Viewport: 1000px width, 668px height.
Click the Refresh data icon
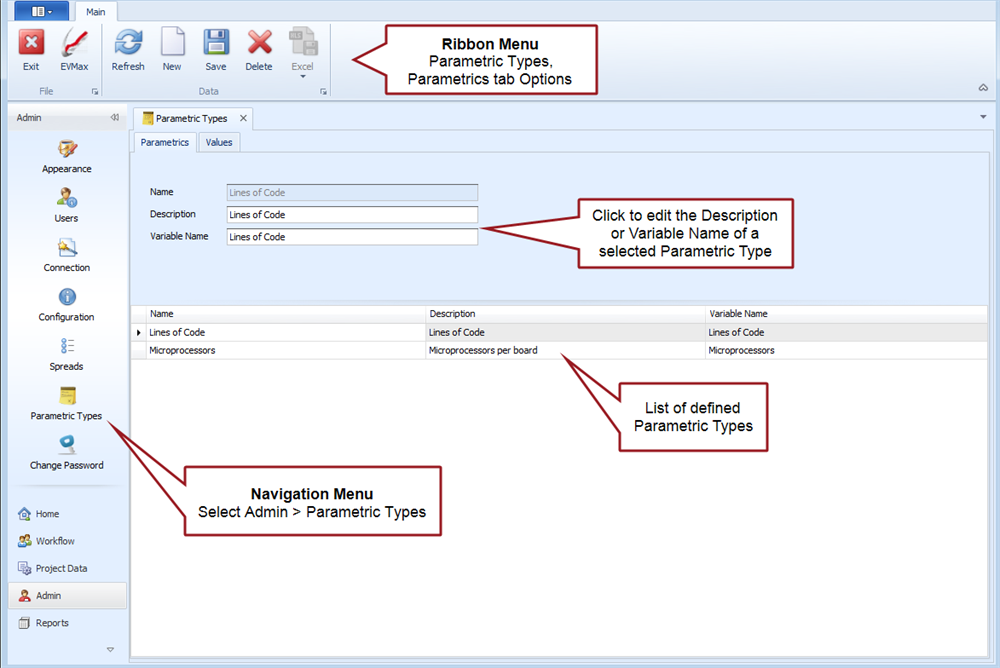click(128, 44)
